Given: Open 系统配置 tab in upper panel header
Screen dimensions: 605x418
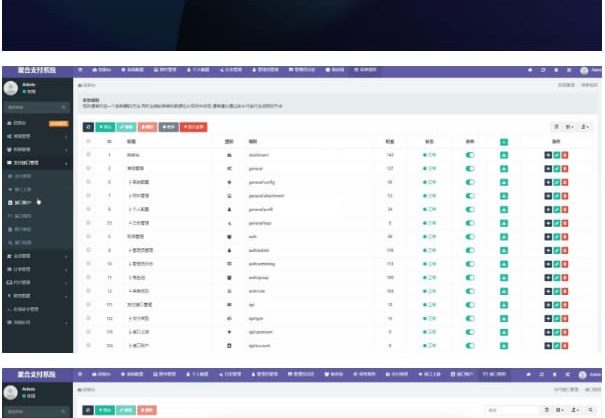Looking at the screenshot, I should (133, 70).
